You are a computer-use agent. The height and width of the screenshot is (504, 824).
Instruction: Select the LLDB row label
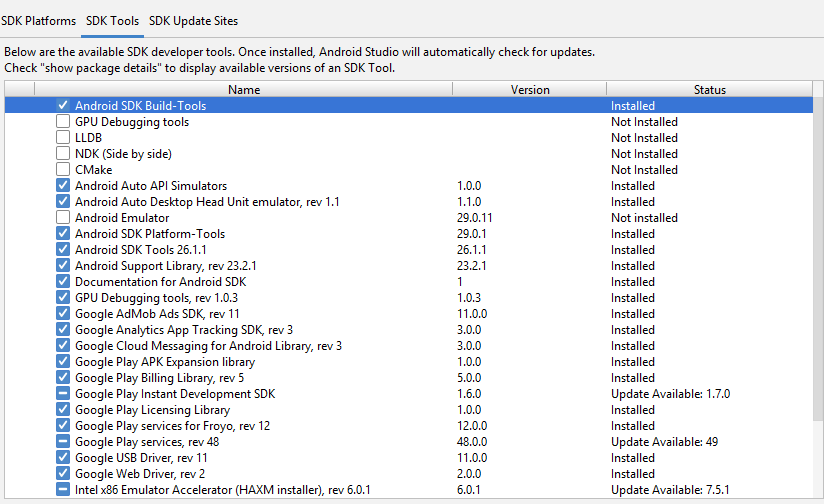(x=88, y=138)
